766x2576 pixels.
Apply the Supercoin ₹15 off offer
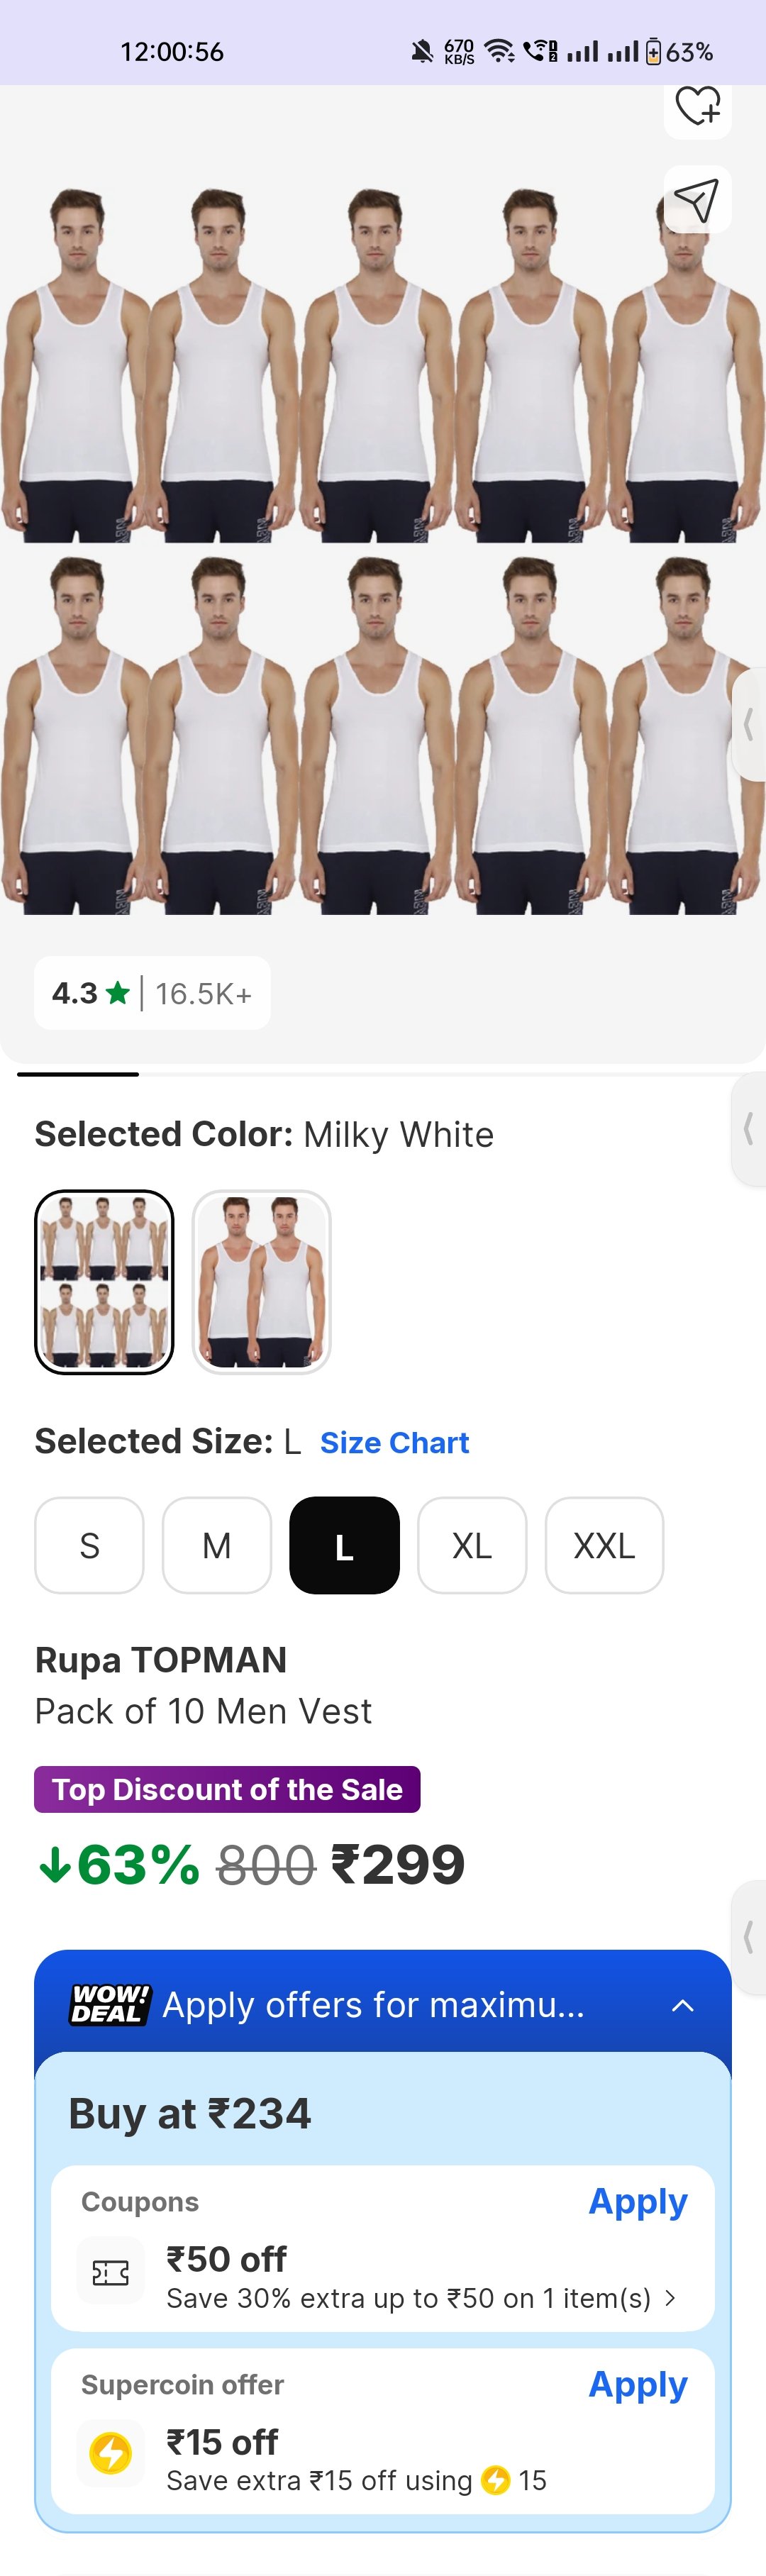click(637, 2384)
